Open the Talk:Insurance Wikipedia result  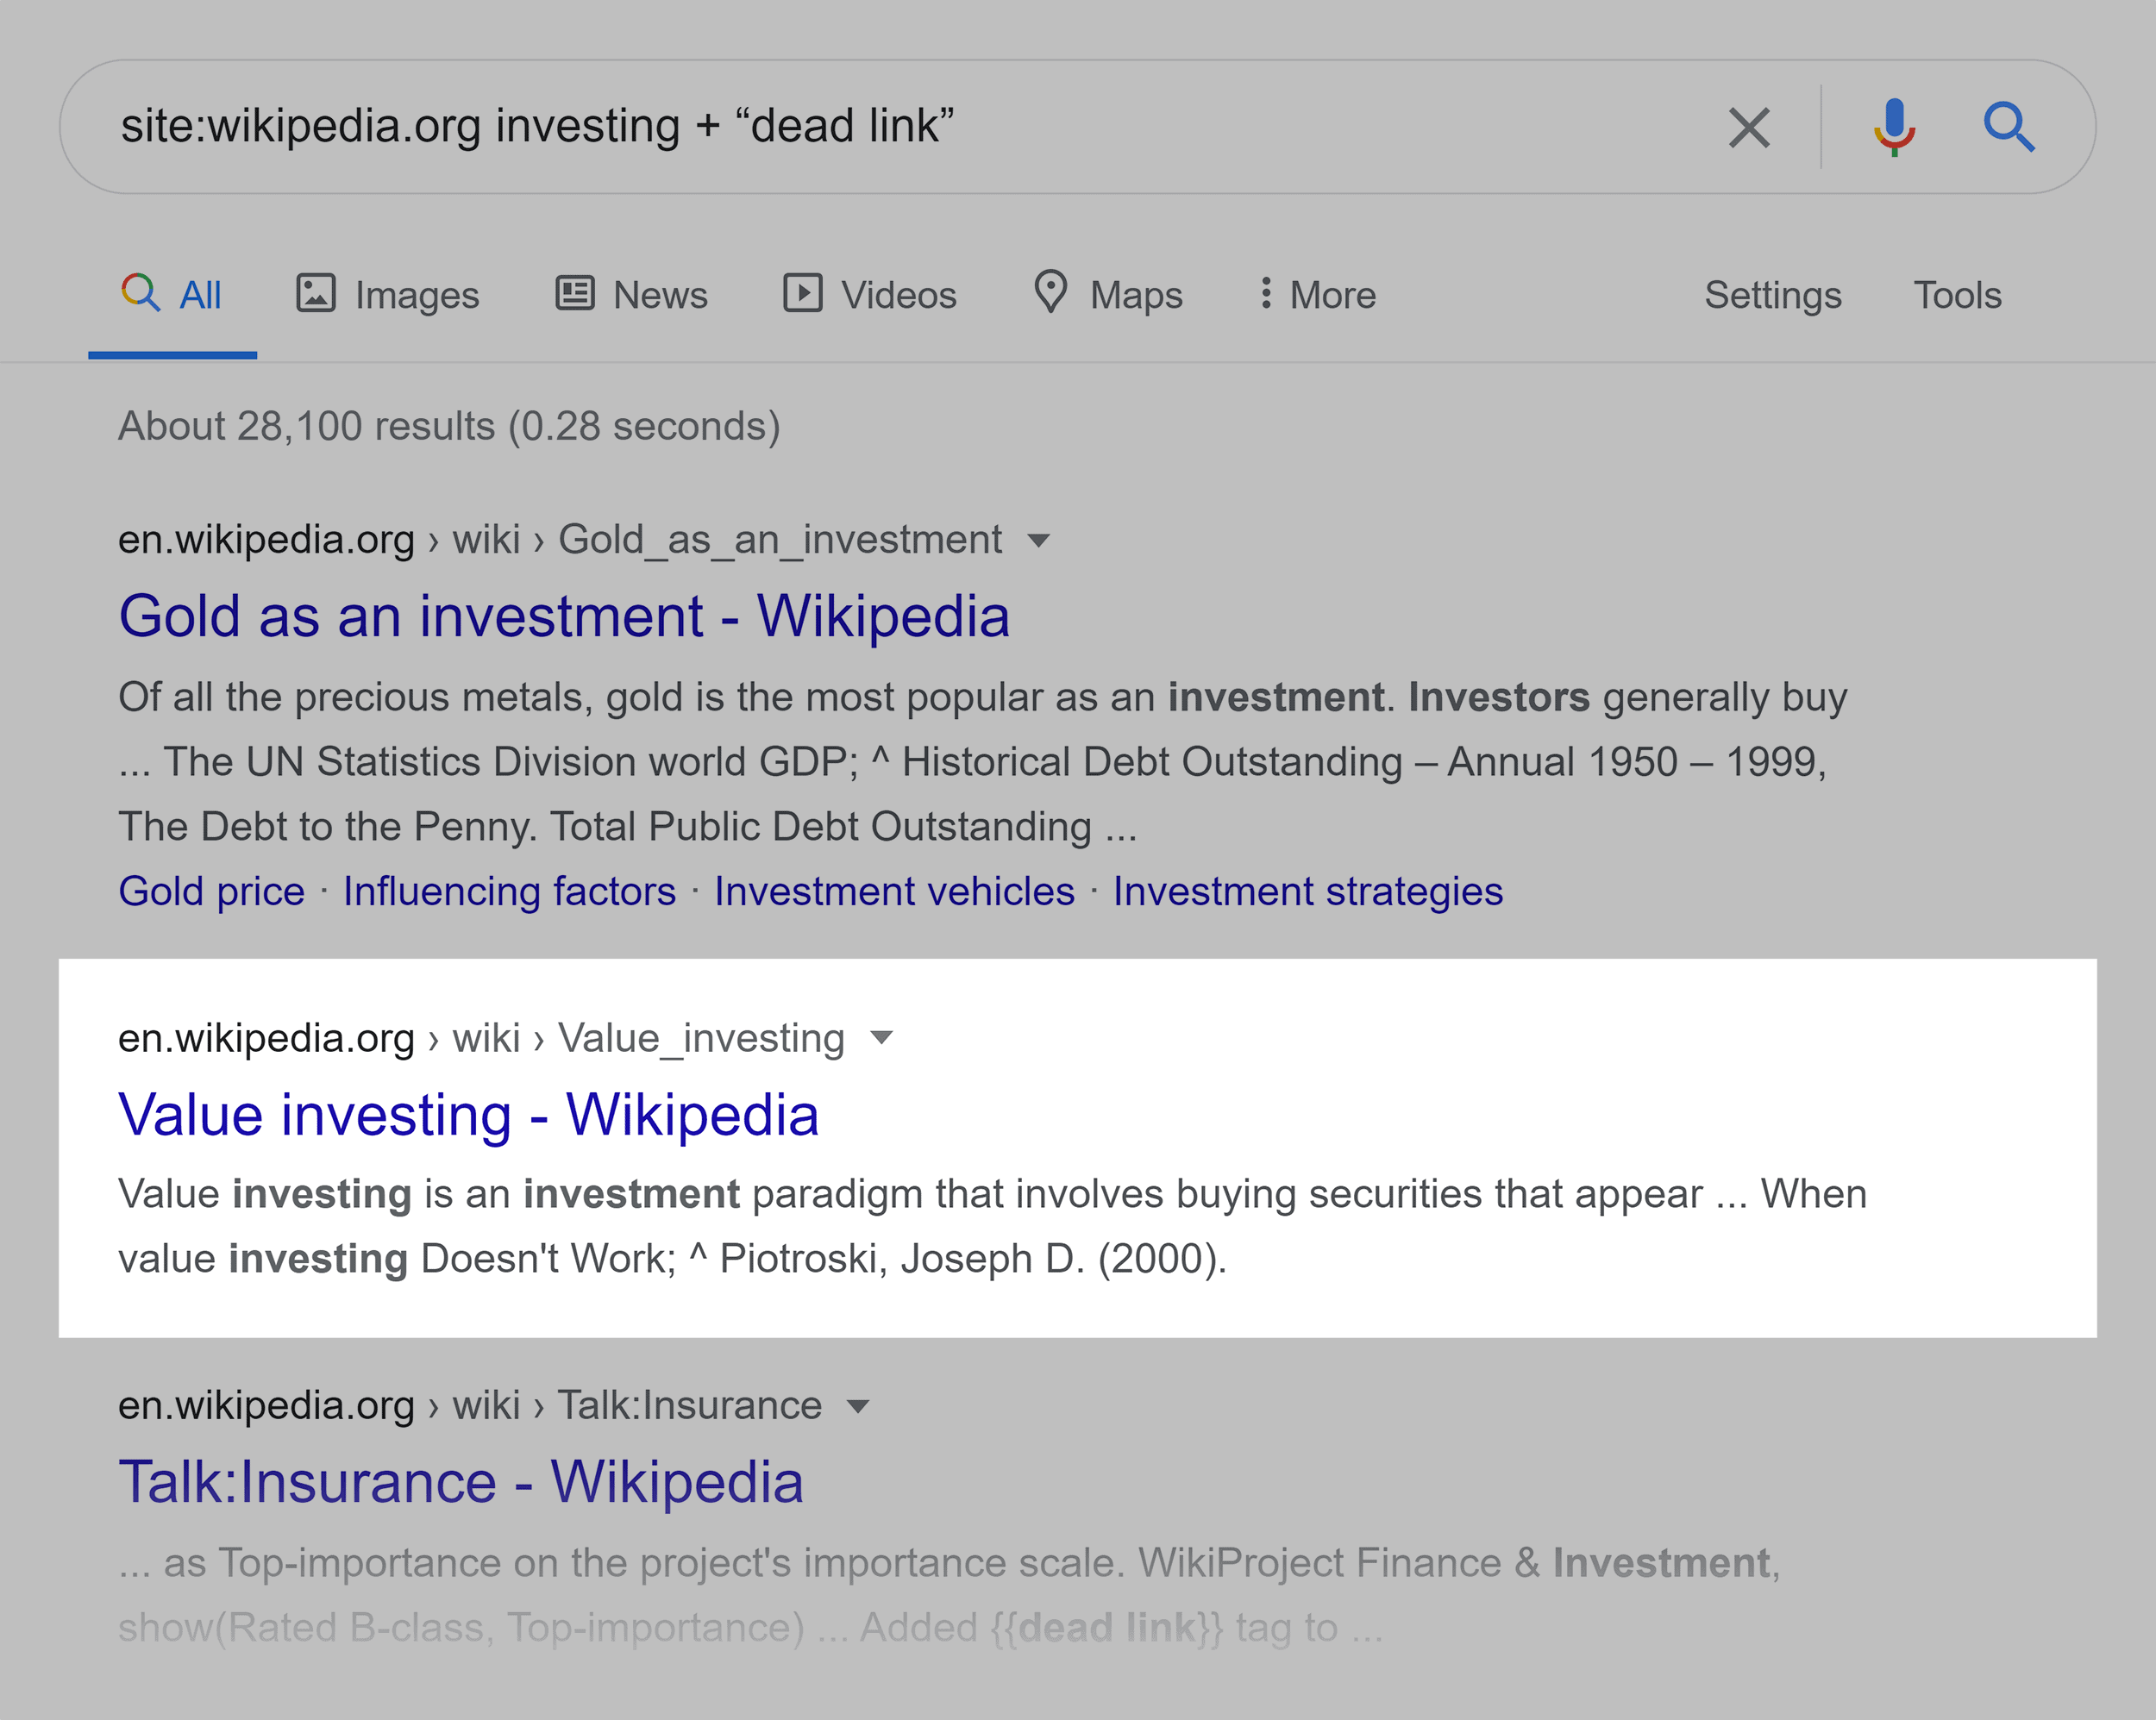tap(460, 1481)
